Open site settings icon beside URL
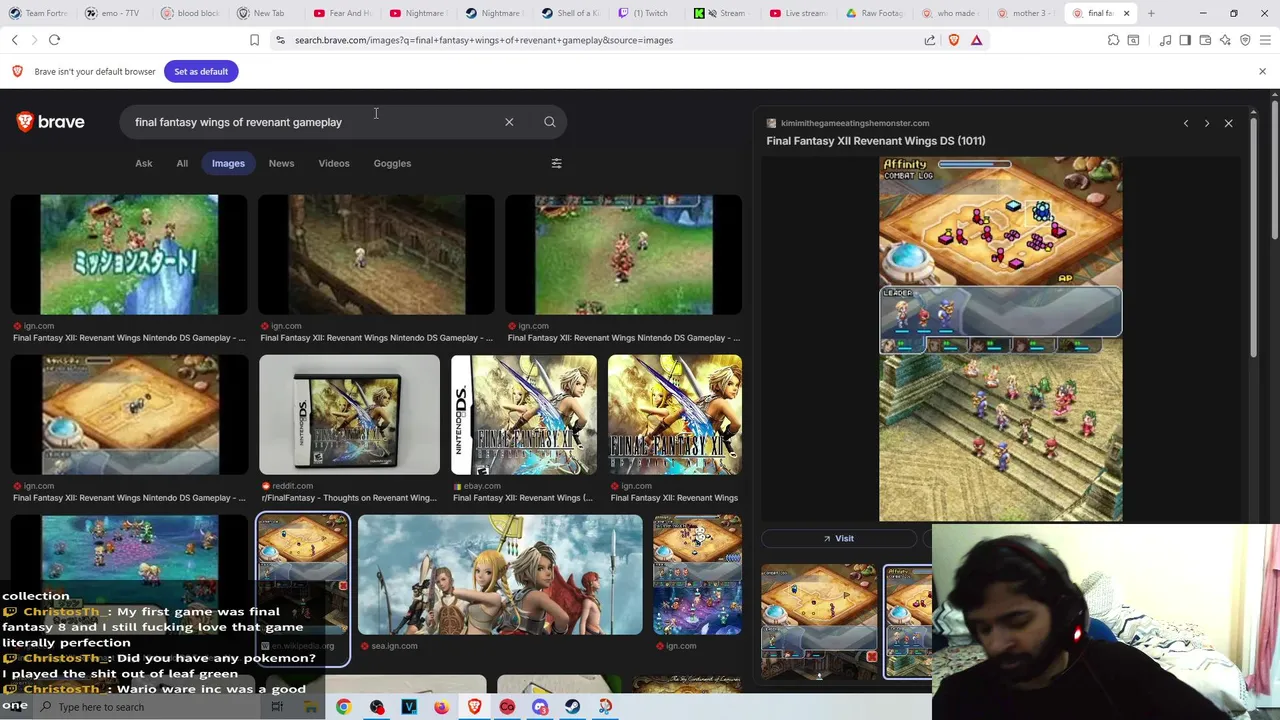The image size is (1280, 720). (280, 40)
